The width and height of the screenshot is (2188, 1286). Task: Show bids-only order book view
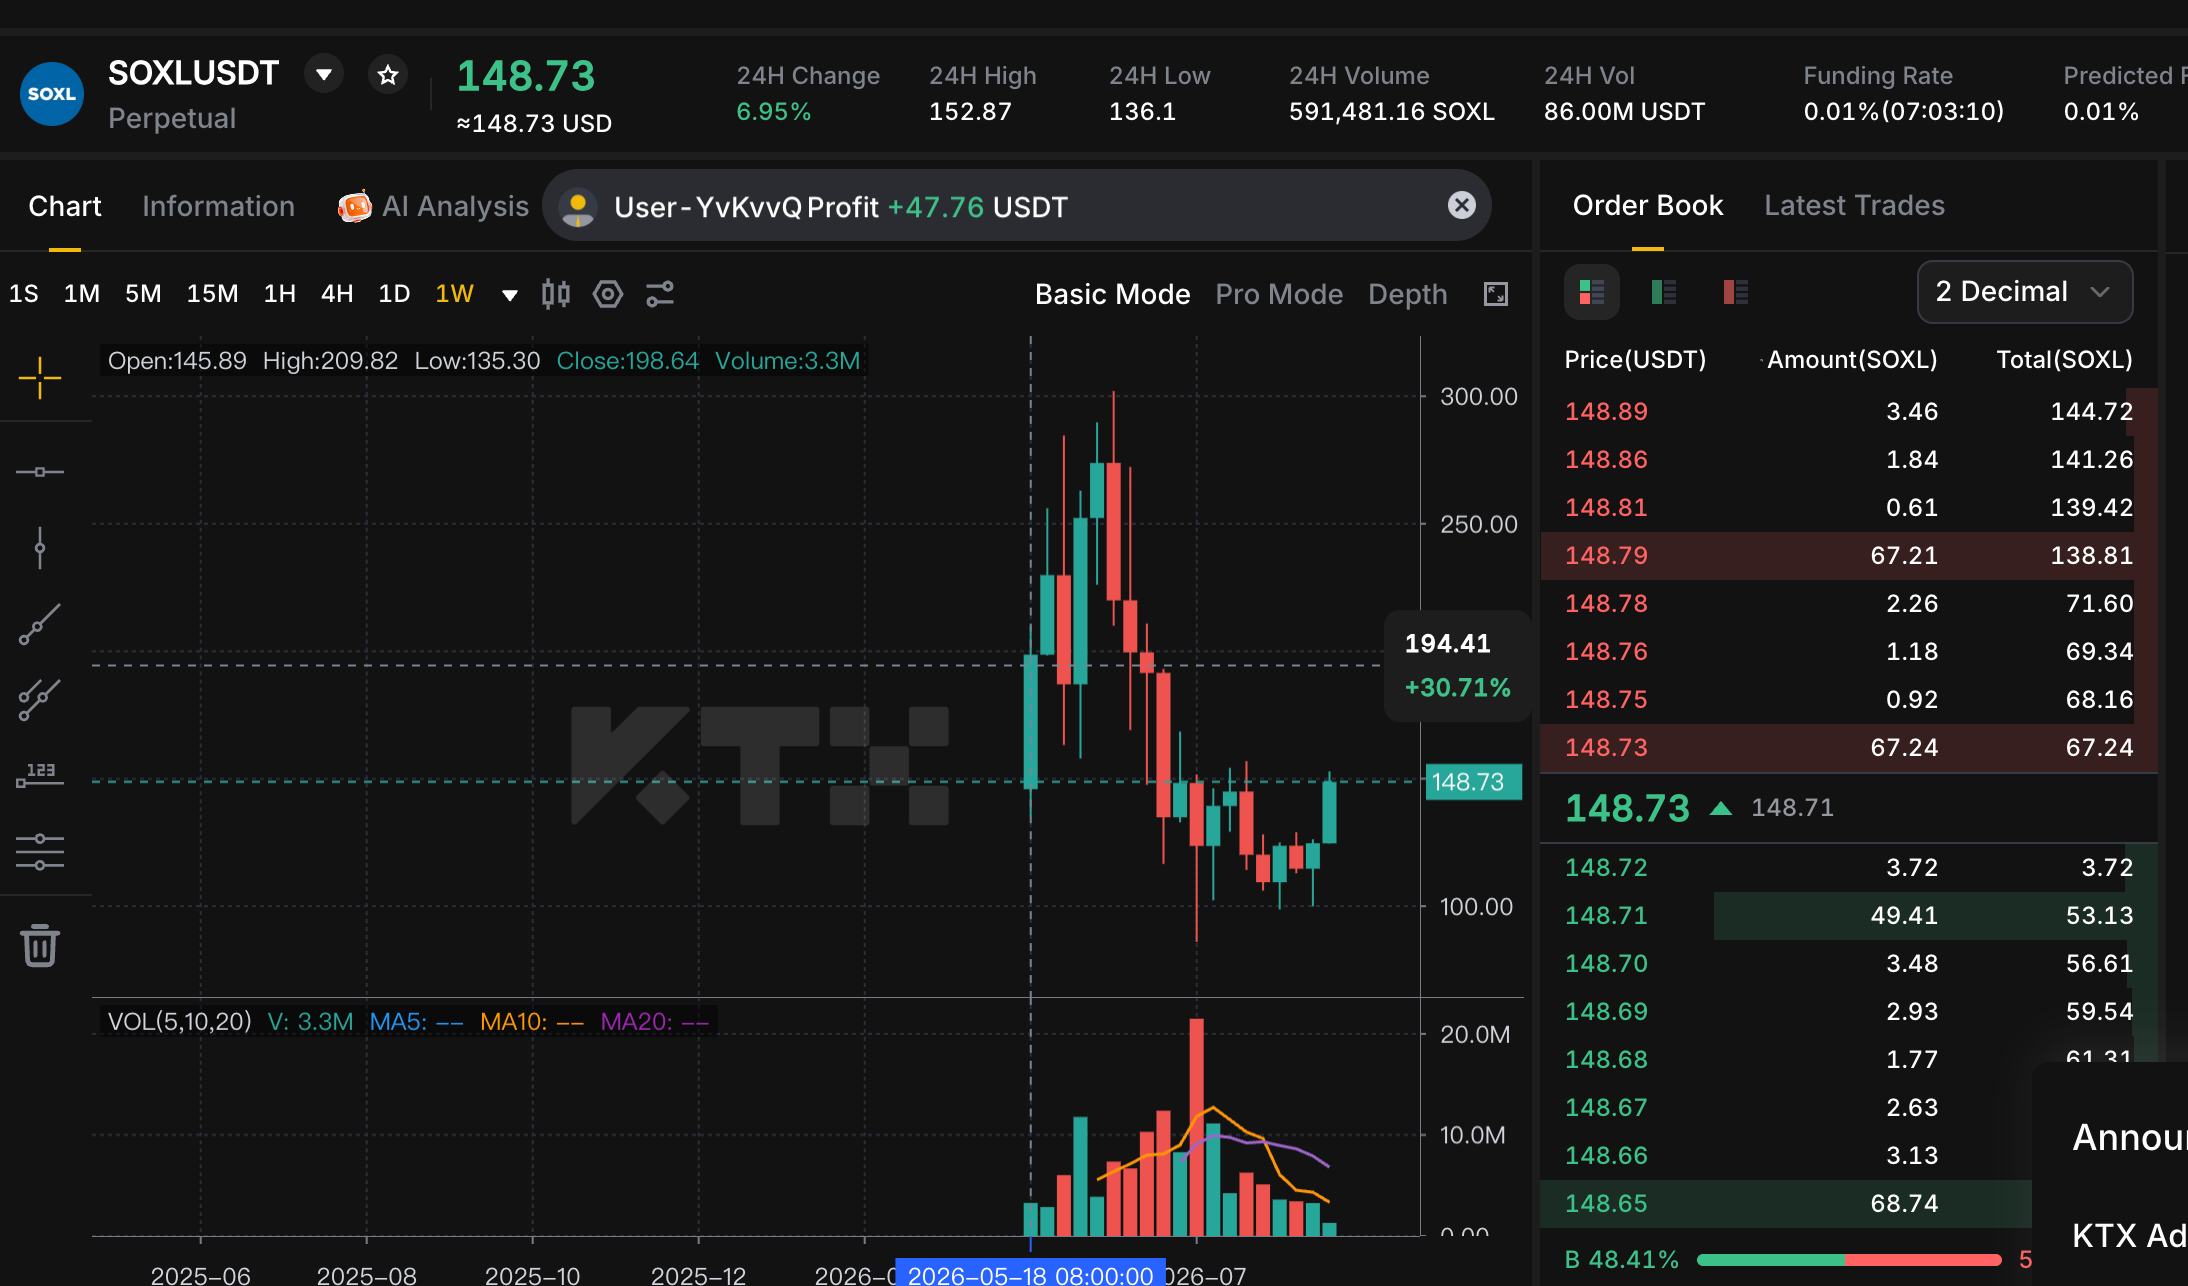coord(1663,292)
